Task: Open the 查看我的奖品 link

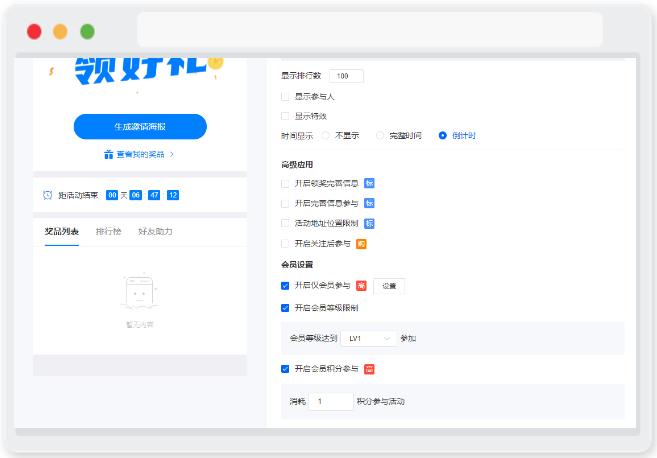Action: (140, 155)
